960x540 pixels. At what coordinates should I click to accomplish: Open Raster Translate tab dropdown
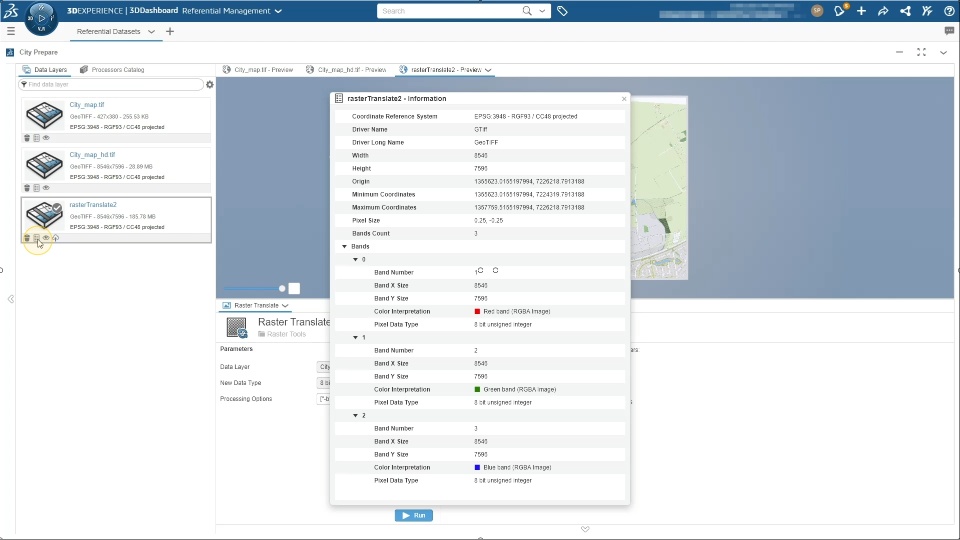tap(285, 306)
